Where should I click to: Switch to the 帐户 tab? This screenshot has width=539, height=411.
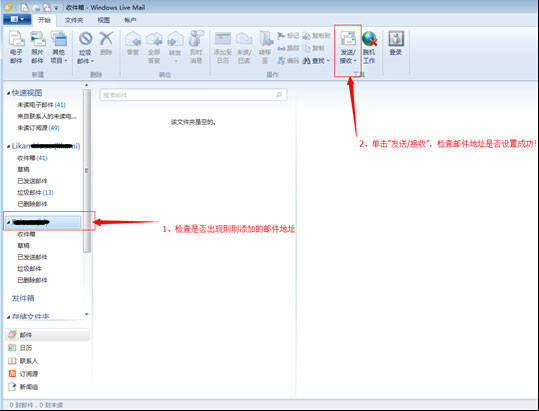tap(130, 20)
